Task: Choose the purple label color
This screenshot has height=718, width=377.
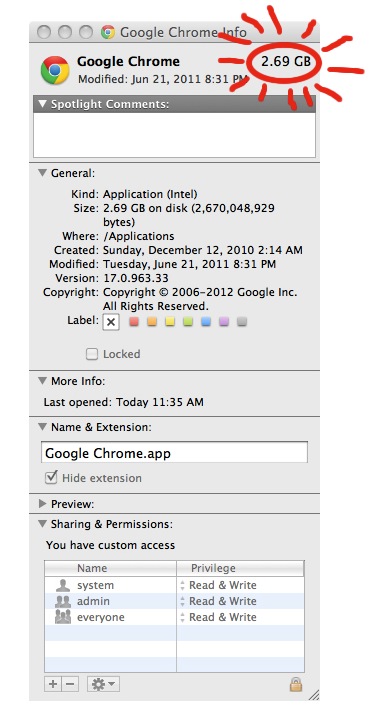Action: pos(224,321)
